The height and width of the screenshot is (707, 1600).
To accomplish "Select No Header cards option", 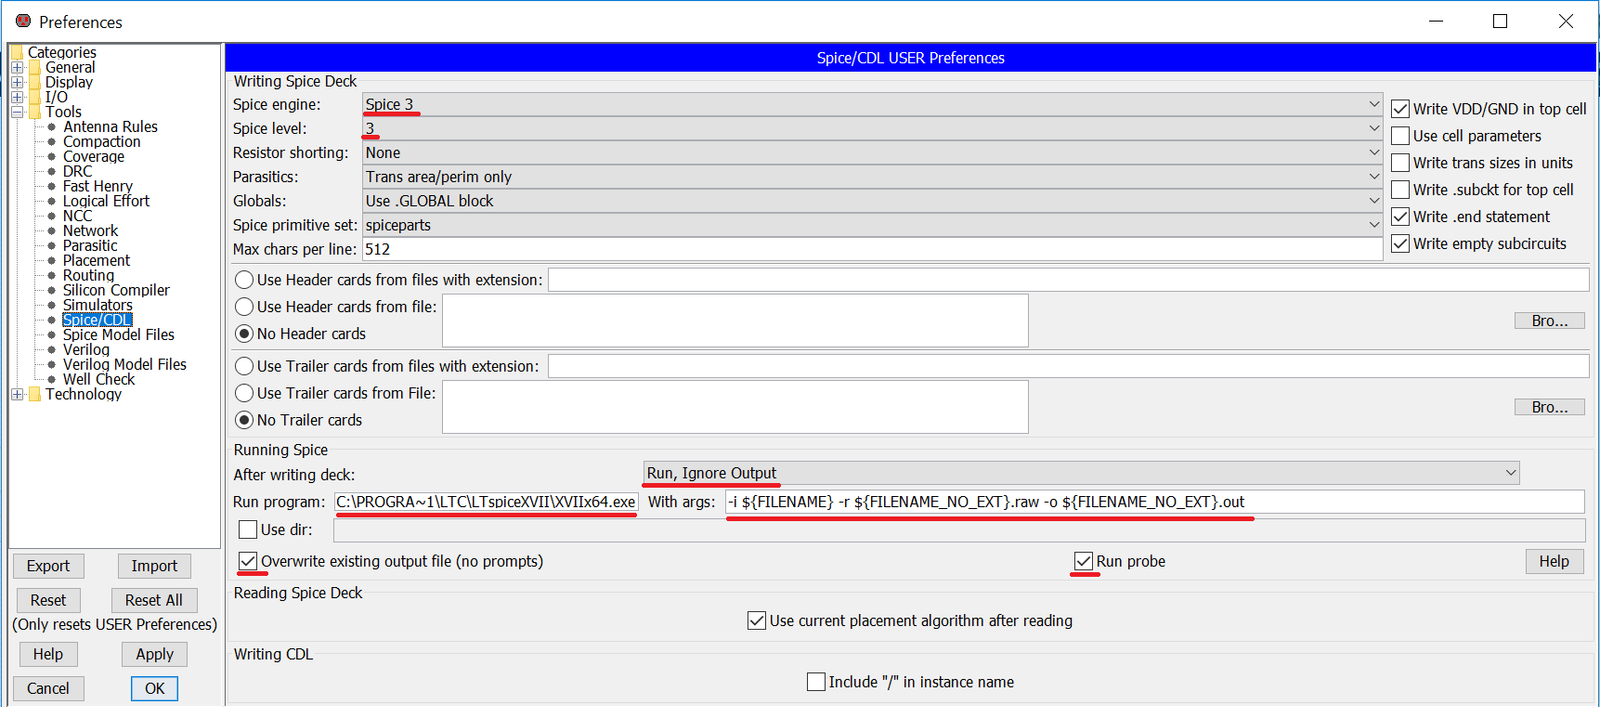I will click(244, 334).
